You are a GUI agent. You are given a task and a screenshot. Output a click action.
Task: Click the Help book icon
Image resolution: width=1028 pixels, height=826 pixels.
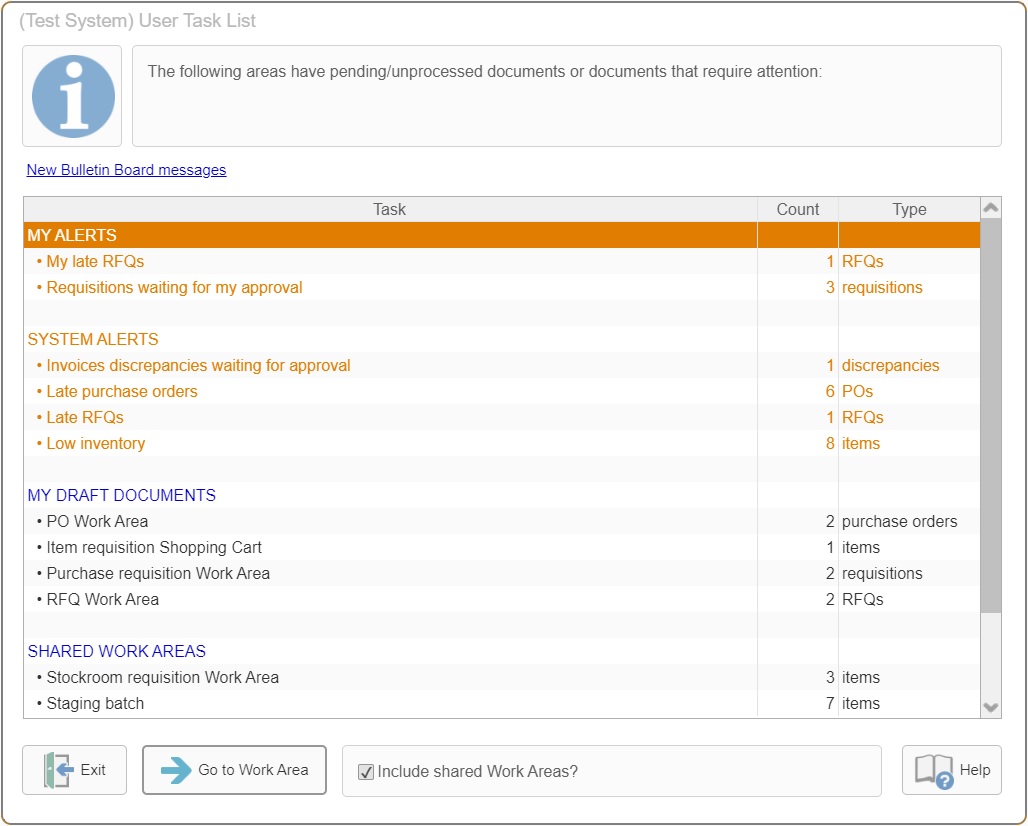pyautogui.click(x=934, y=770)
